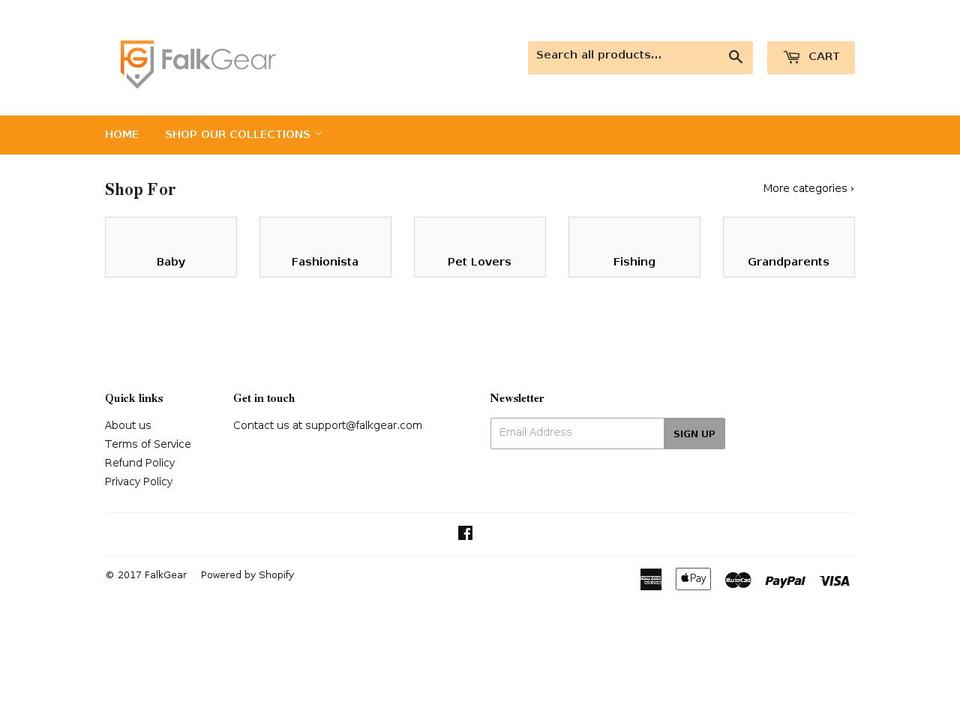The height and width of the screenshot is (720, 960).
Task: Open the Fishing category card
Action: [x=634, y=247]
